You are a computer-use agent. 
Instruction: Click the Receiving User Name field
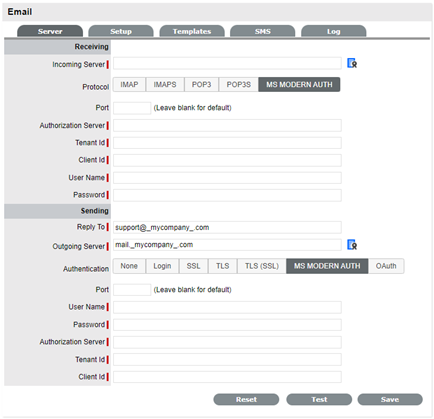coord(227,178)
